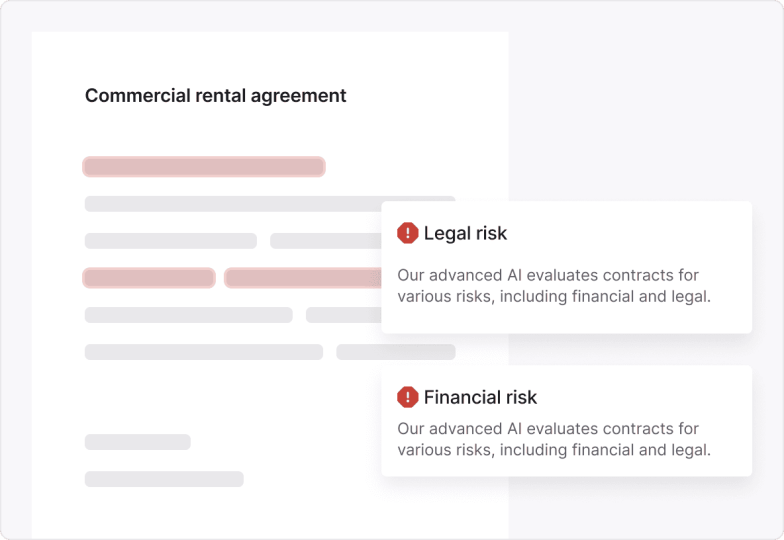Click the description paragraph under Financial risk
This screenshot has height=540, width=784.
click(553, 440)
